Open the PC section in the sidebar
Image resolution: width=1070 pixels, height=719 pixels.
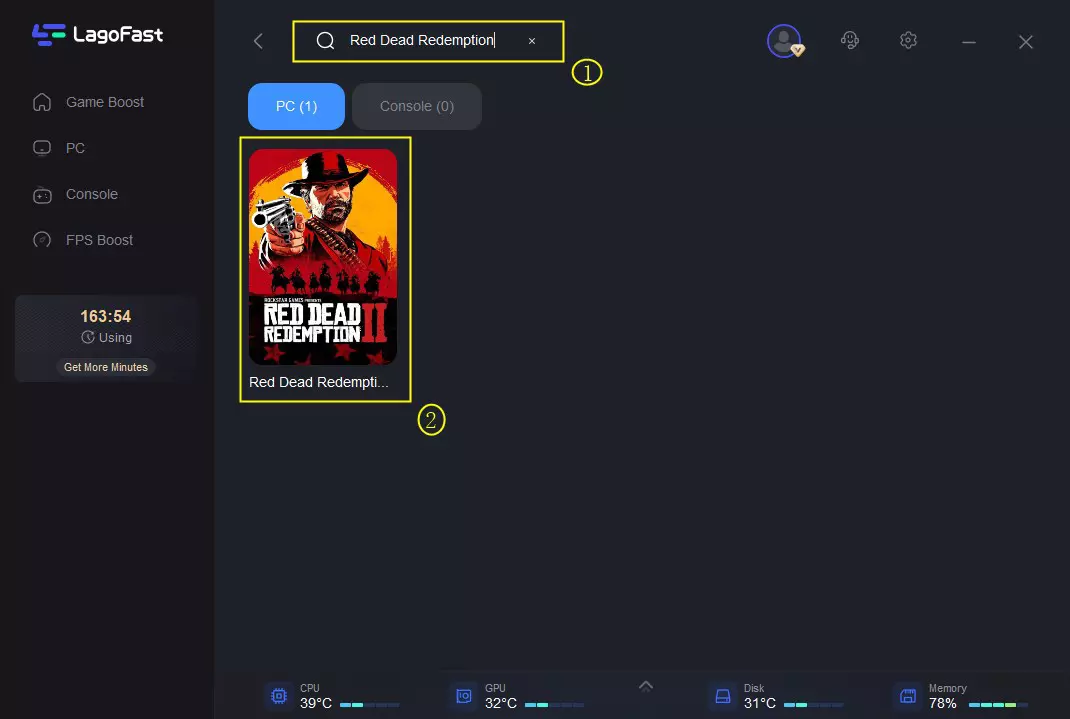pos(59,148)
